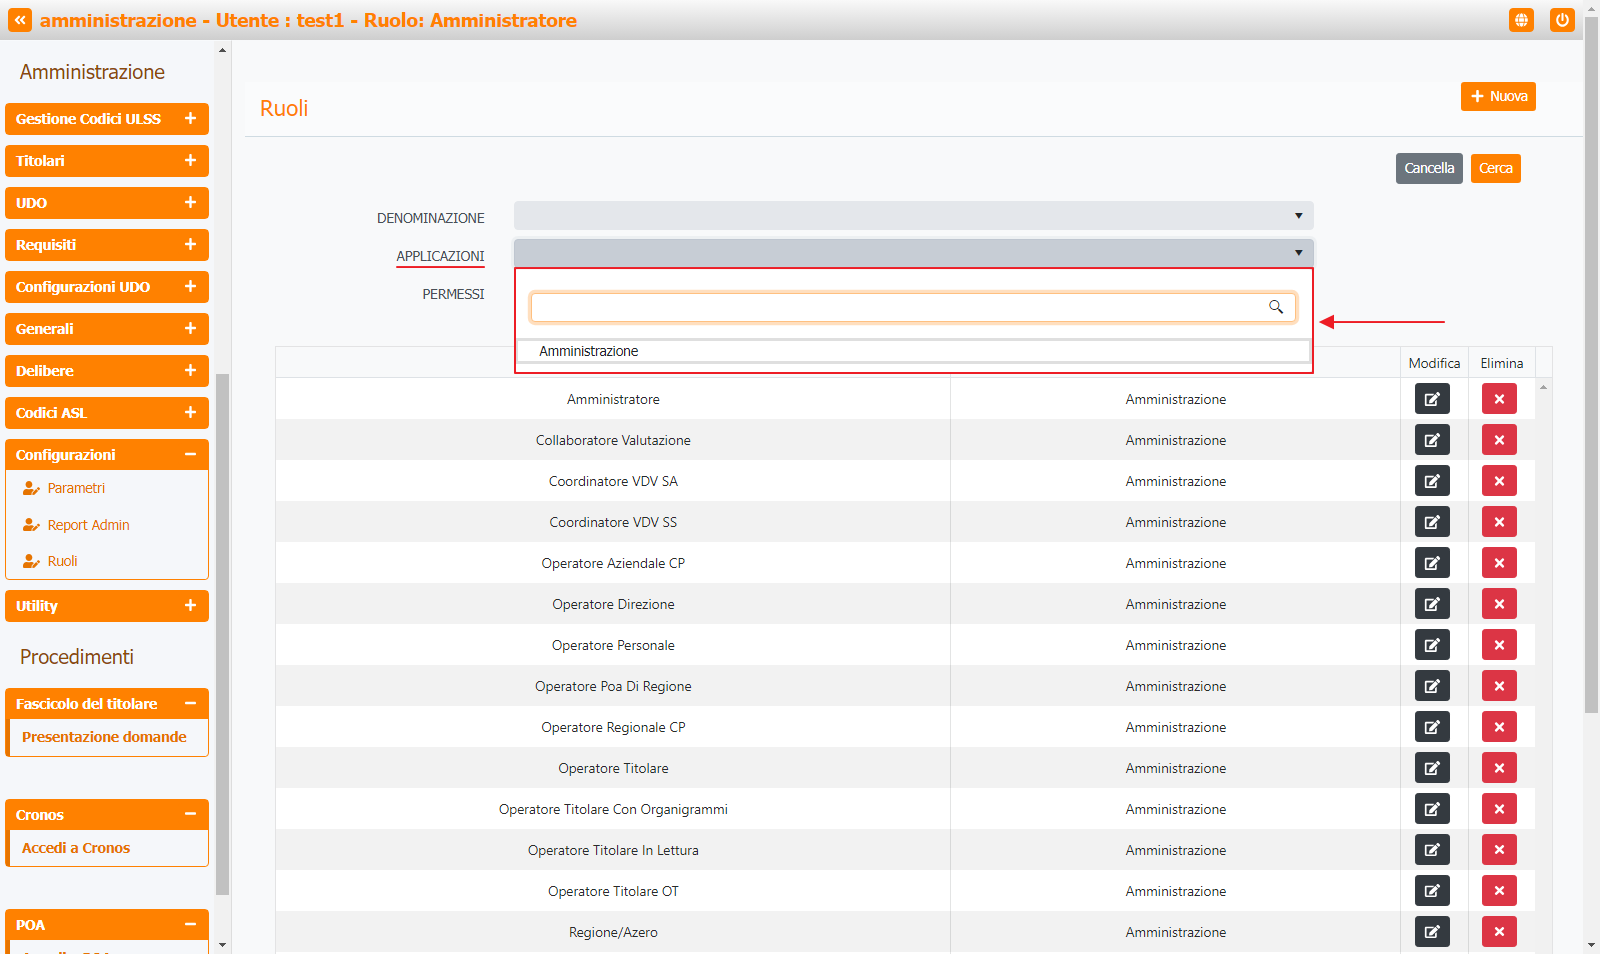Screen dimensions: 1600x954
Task: Delete the Collaboratore Valutazione role
Action: [1499, 440]
